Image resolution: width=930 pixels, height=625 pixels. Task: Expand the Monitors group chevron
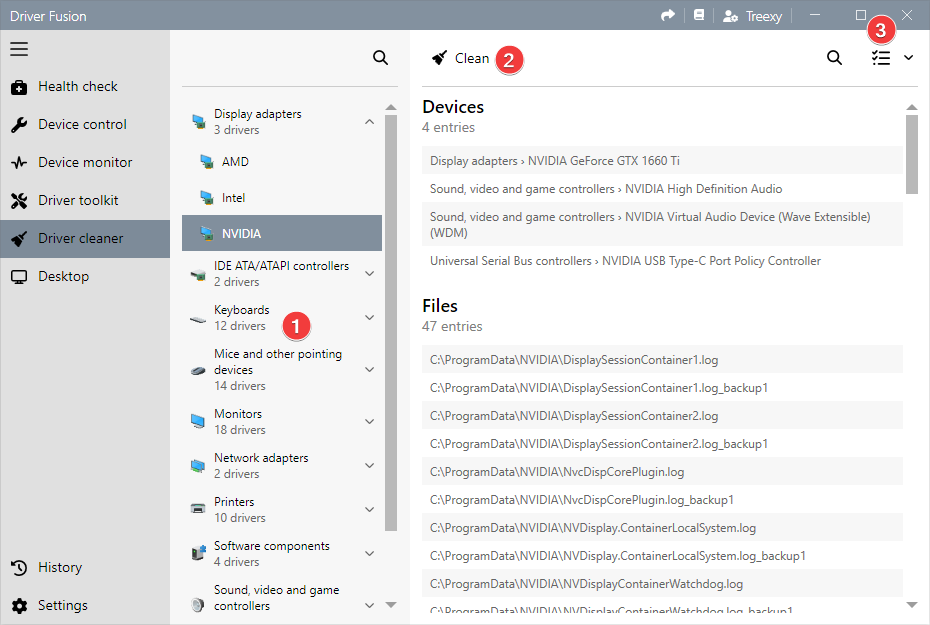click(370, 422)
